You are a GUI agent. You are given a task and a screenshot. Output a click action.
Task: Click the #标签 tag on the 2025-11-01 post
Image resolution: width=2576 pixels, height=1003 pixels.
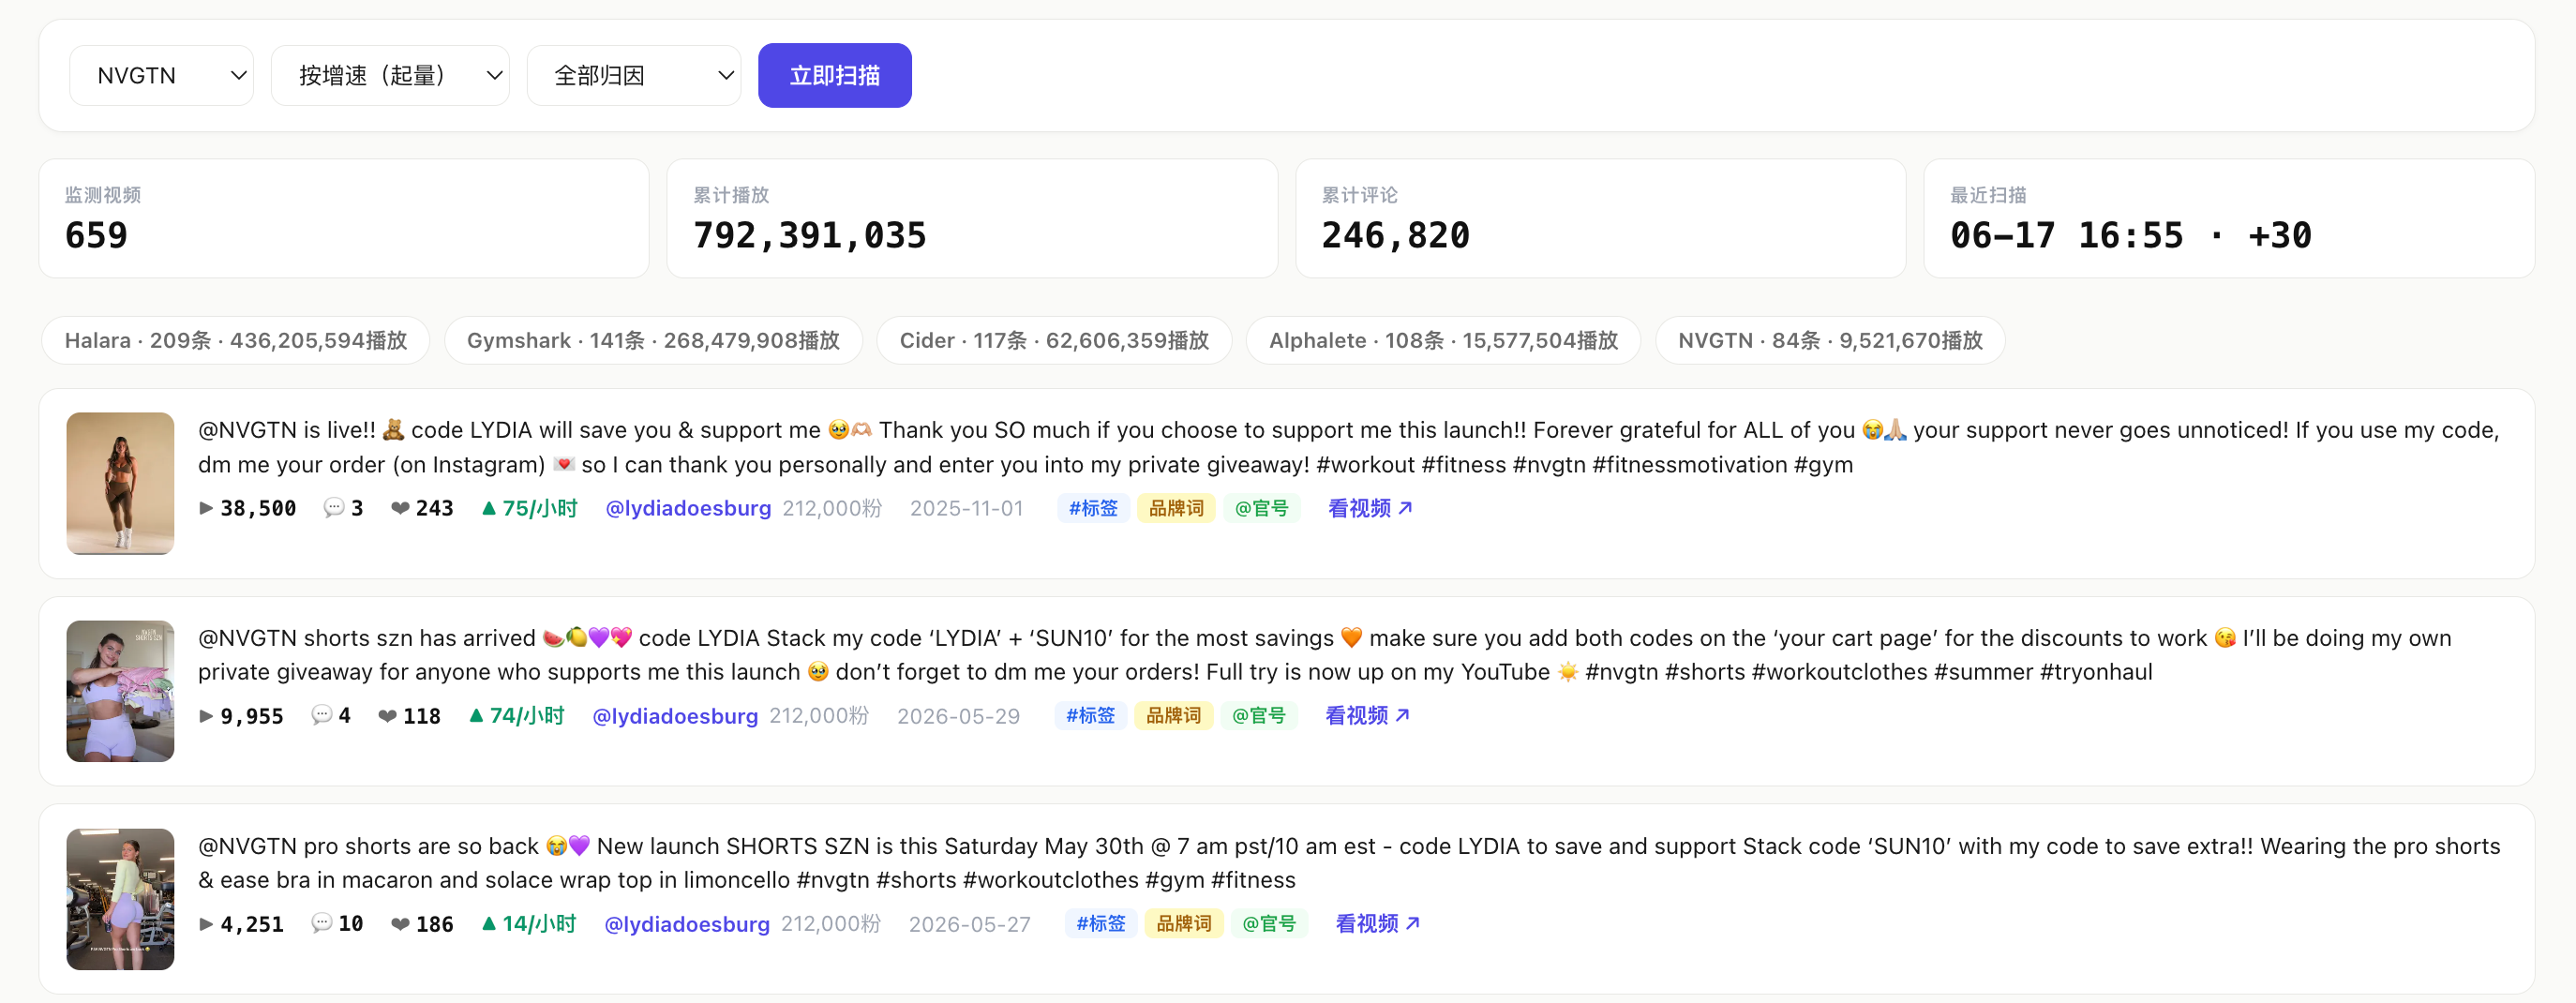(x=1093, y=508)
